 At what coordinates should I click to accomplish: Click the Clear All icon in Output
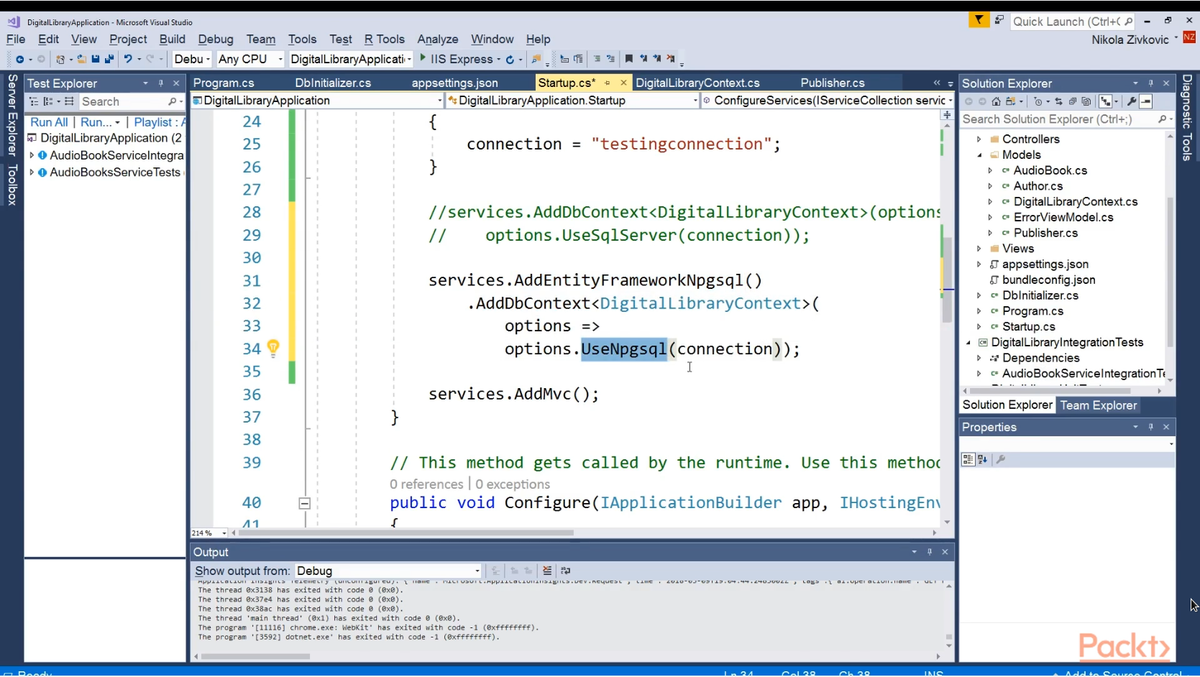point(547,571)
